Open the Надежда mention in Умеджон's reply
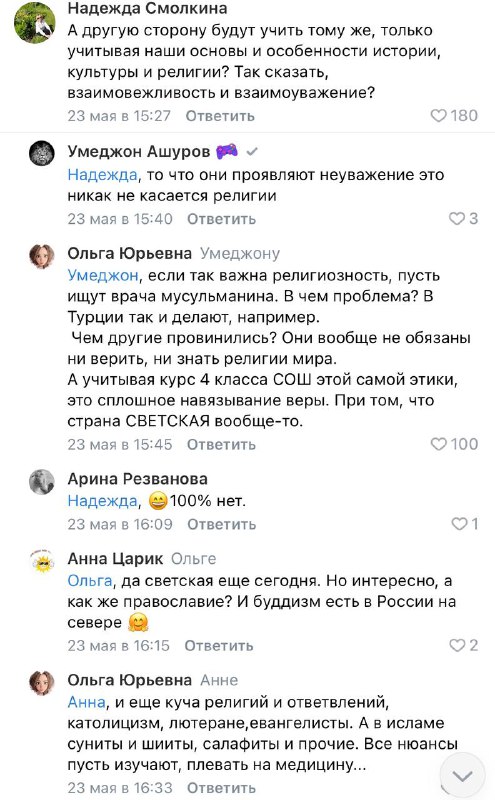Image resolution: width=495 pixels, height=800 pixels. [x=103, y=175]
